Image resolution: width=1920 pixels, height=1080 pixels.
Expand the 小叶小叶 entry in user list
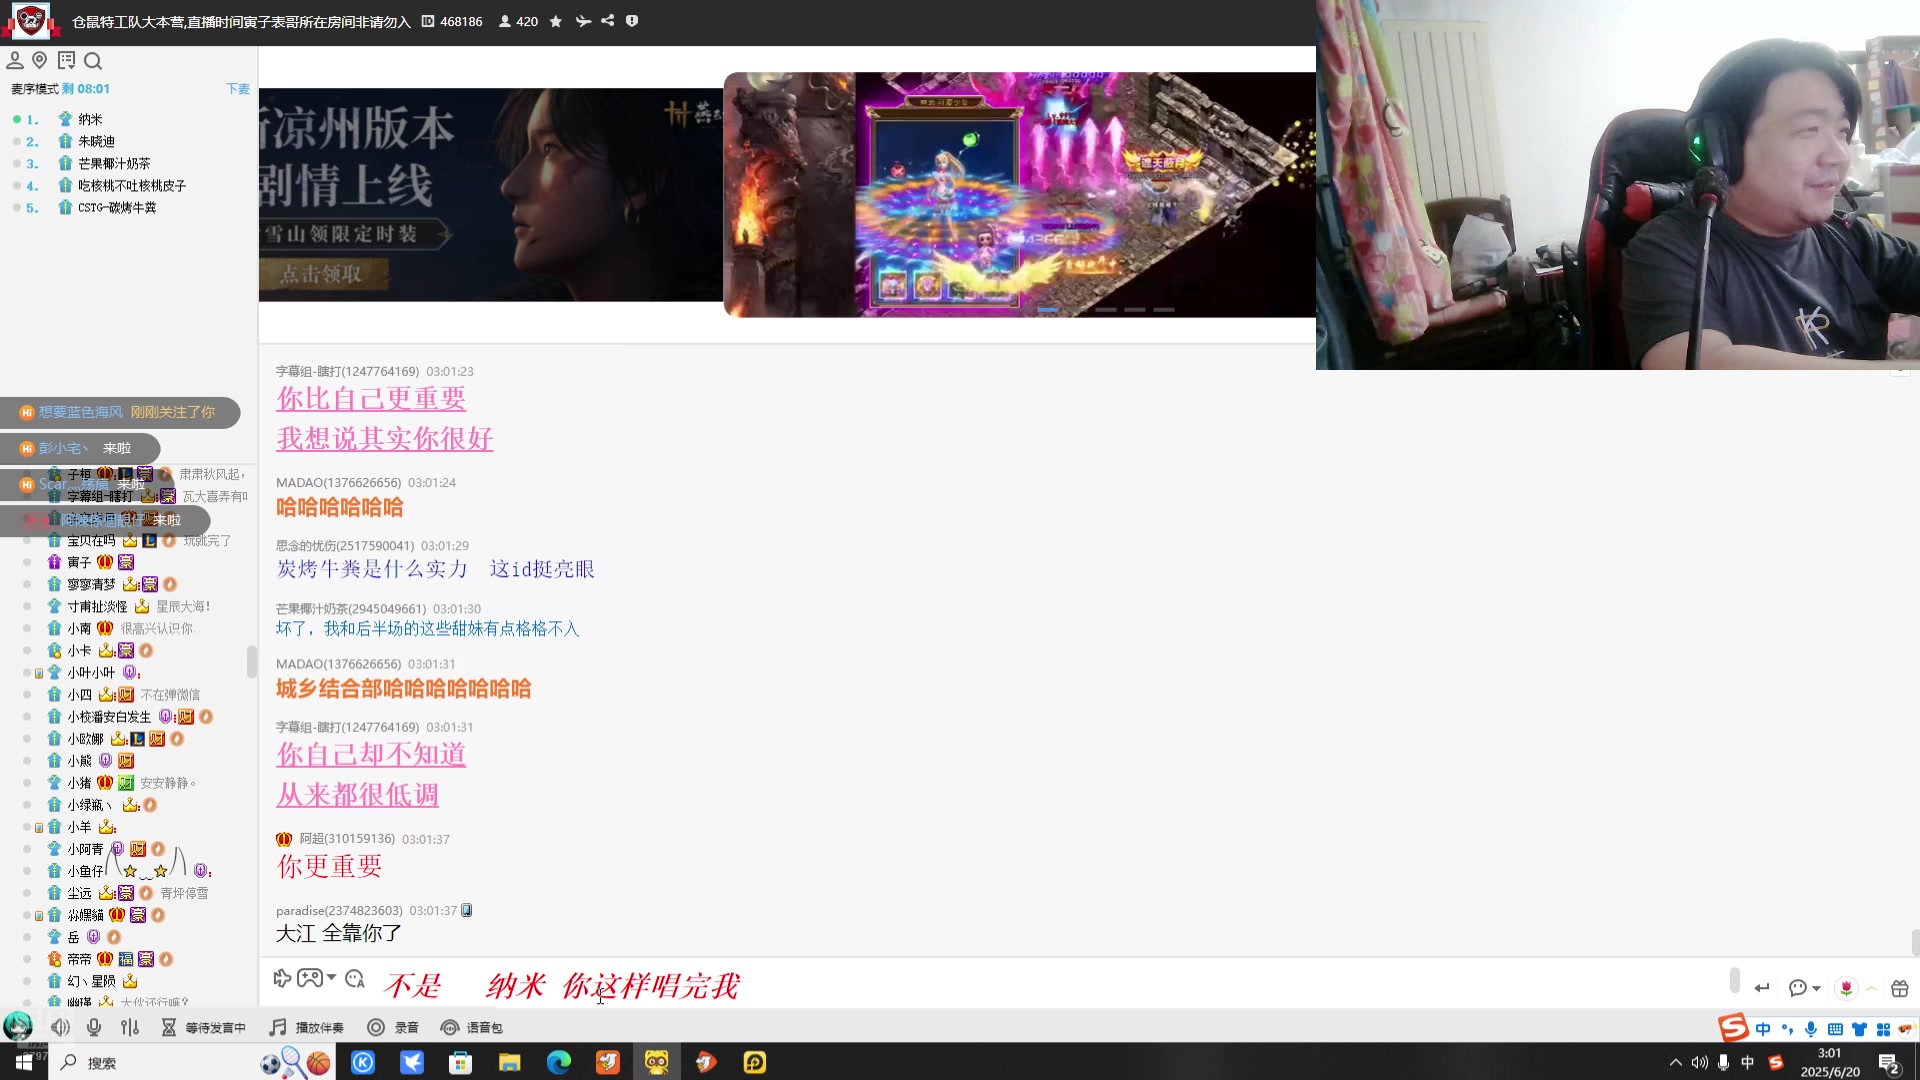pos(38,673)
